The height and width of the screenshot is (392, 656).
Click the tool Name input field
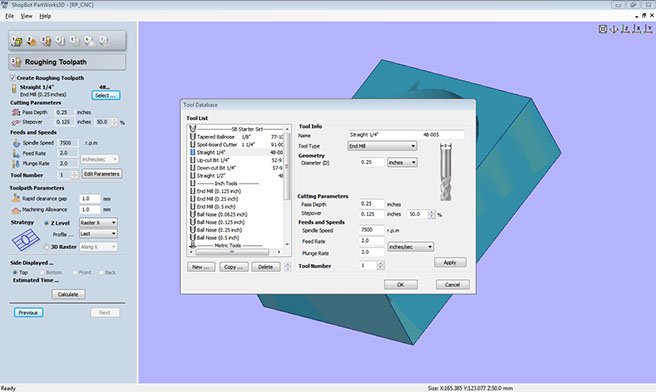pos(406,135)
